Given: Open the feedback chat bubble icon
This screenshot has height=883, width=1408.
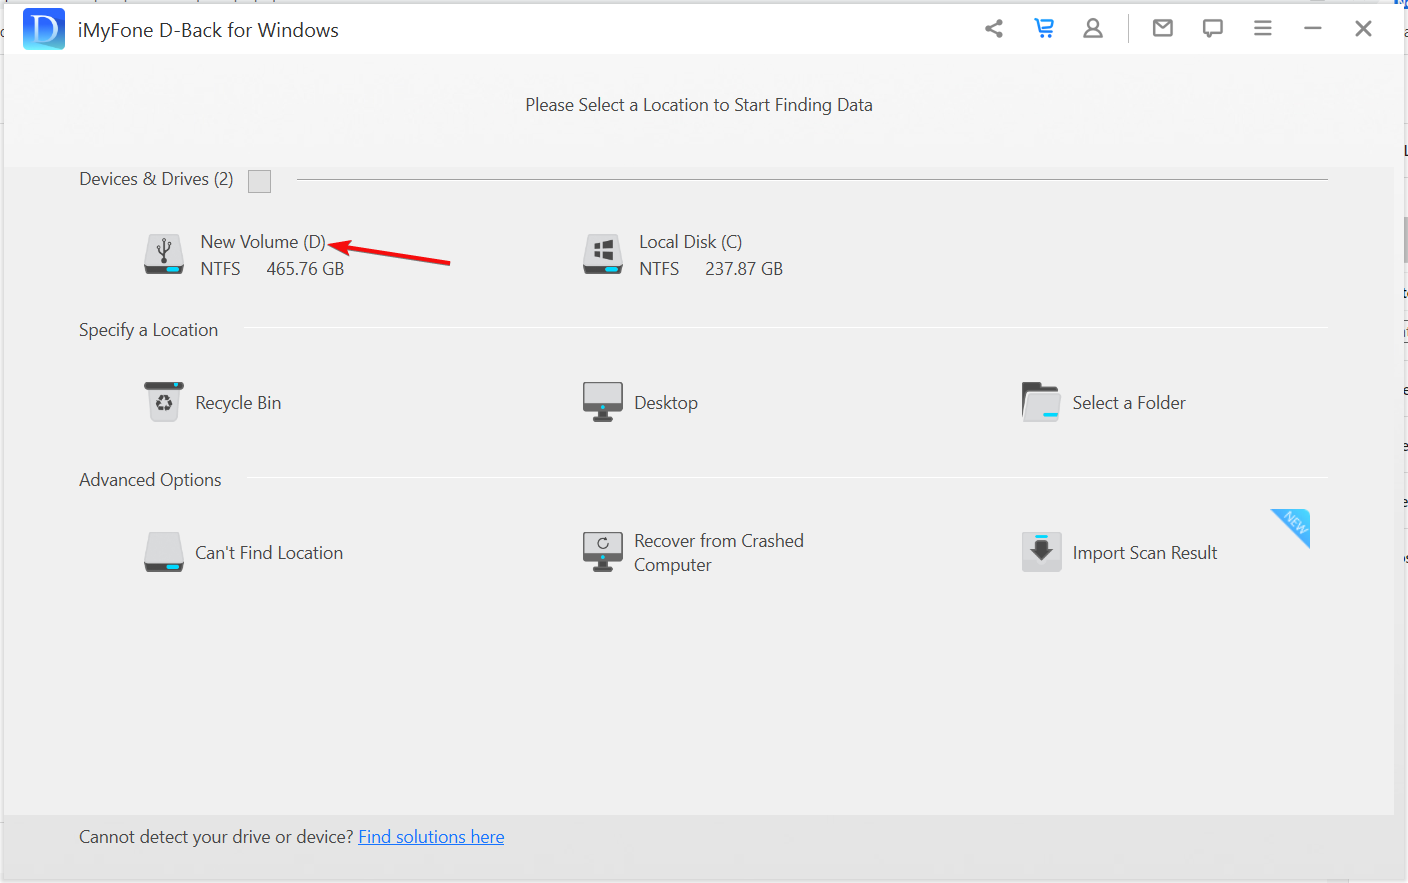Looking at the screenshot, I should click(x=1212, y=29).
